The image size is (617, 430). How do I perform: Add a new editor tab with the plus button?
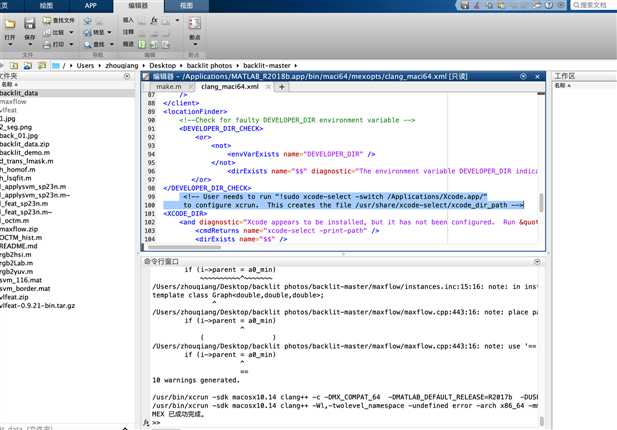pyautogui.click(x=282, y=87)
